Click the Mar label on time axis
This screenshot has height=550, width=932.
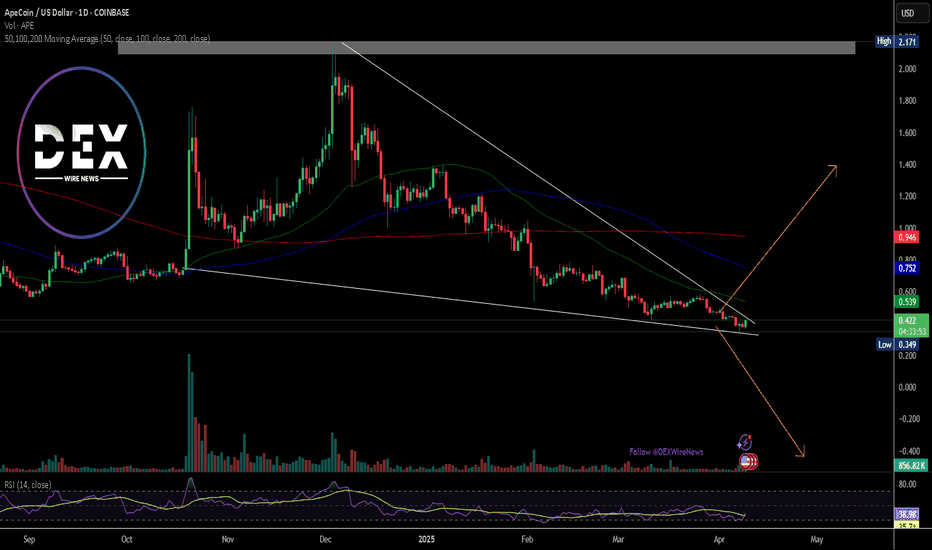pos(618,539)
